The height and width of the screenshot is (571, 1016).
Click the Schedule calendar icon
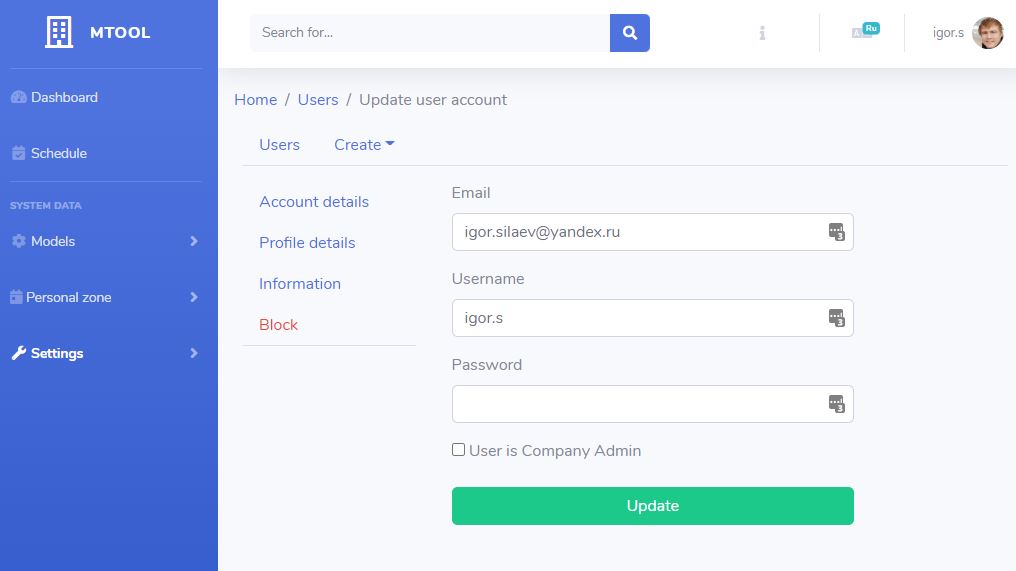click(19, 153)
